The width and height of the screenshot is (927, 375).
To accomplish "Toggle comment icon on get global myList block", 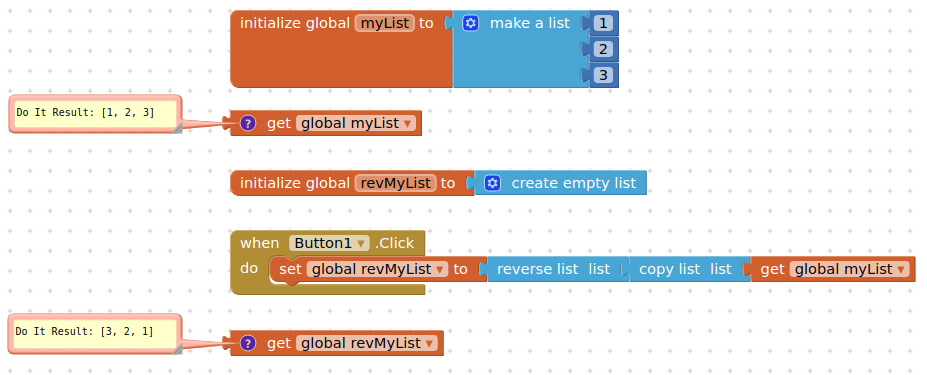I will click(248, 124).
